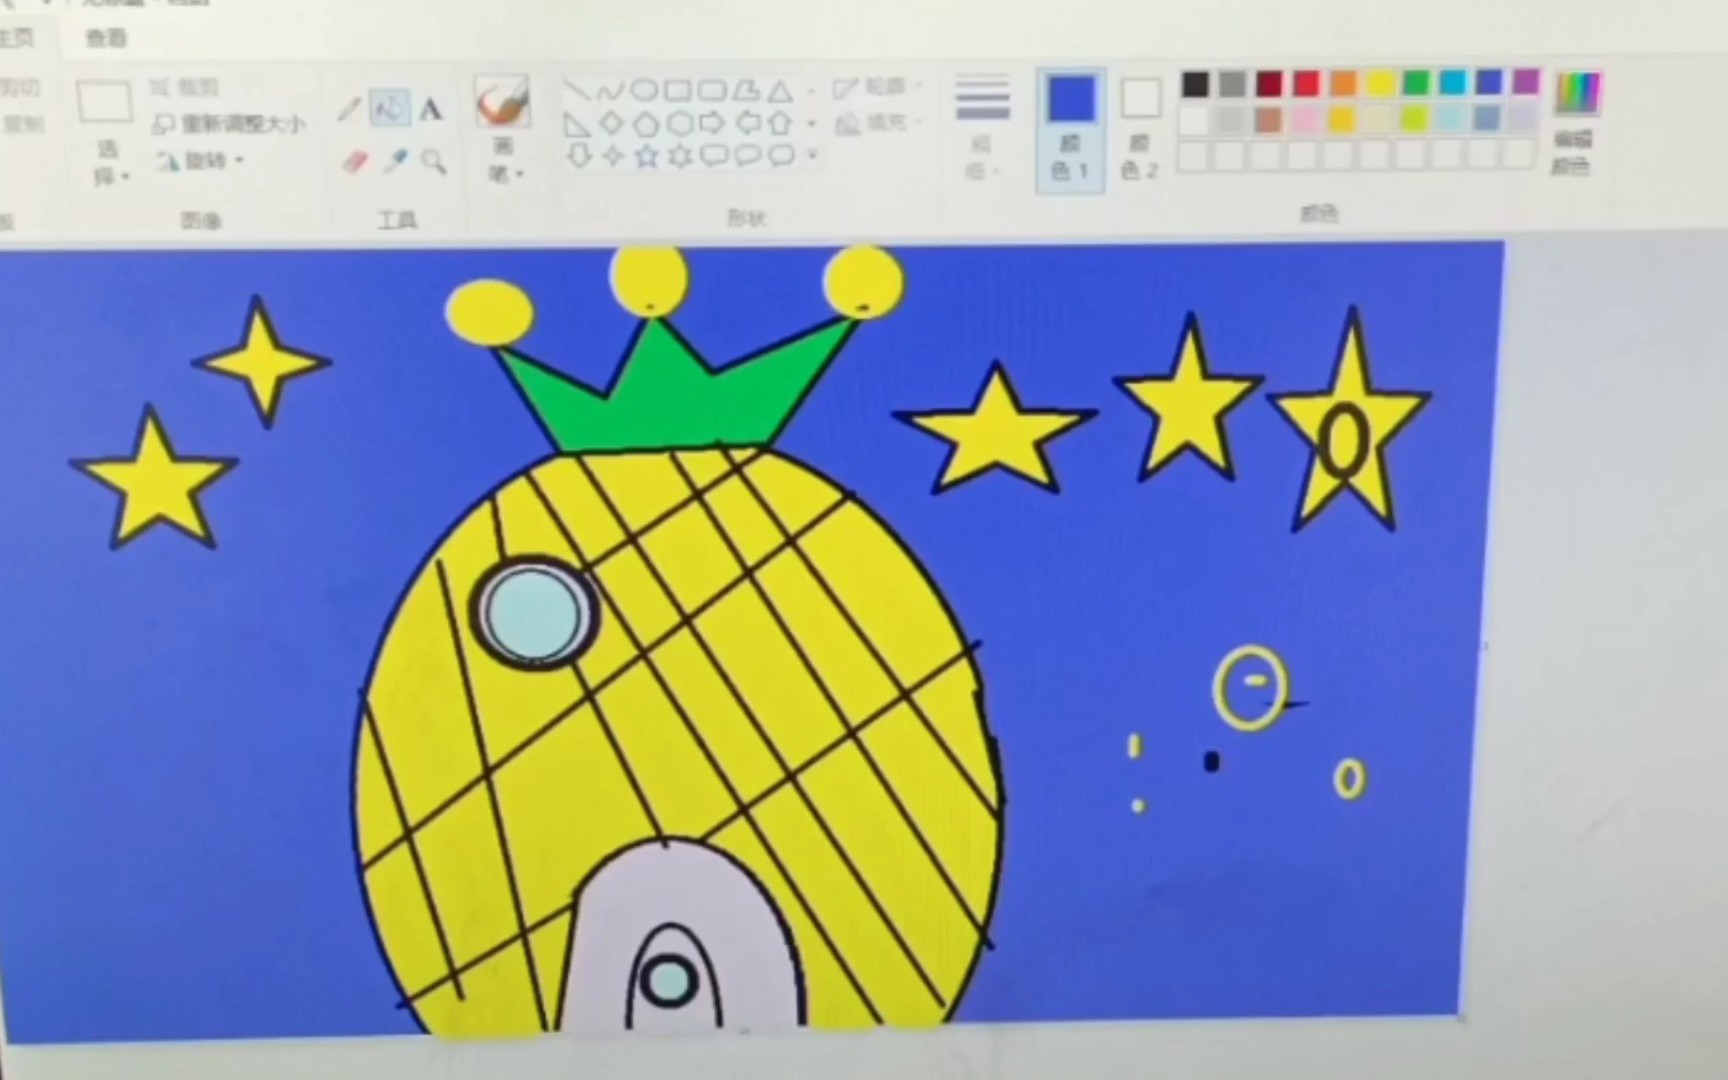Viewport: 1728px width, 1080px height.
Task: Select the Fill with color (bucket) tool
Action: (x=389, y=108)
